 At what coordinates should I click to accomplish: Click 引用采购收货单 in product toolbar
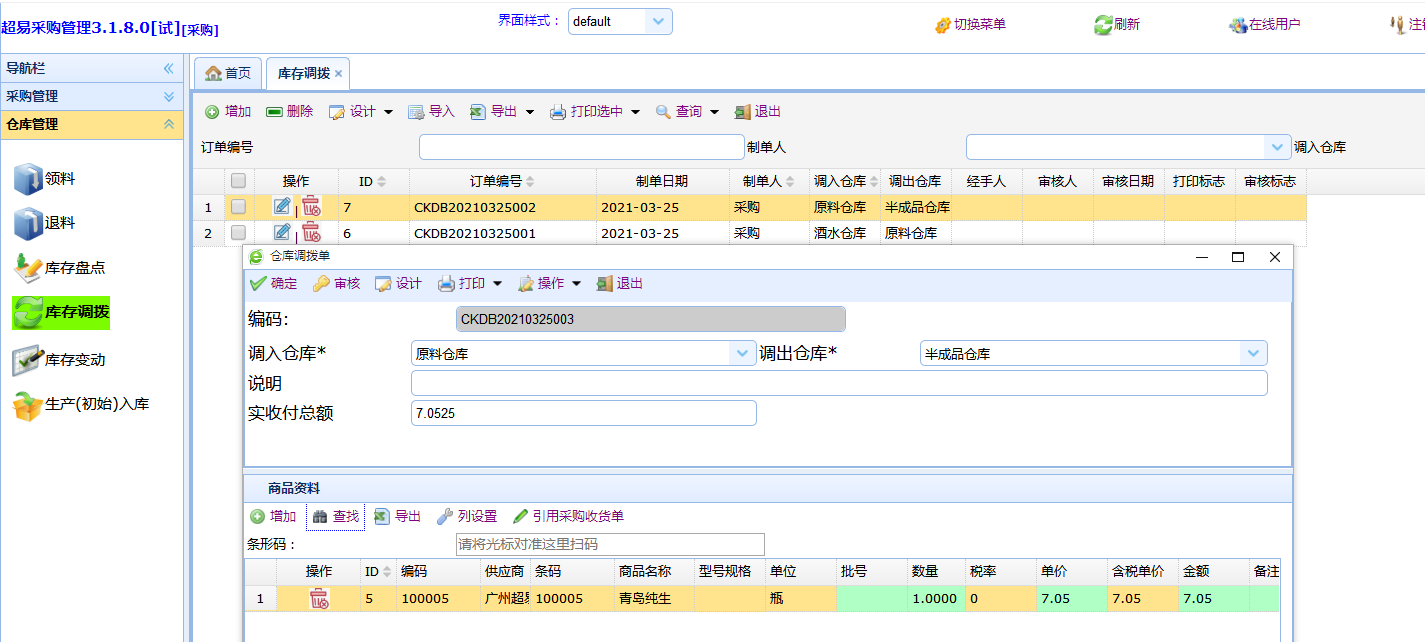pos(568,517)
